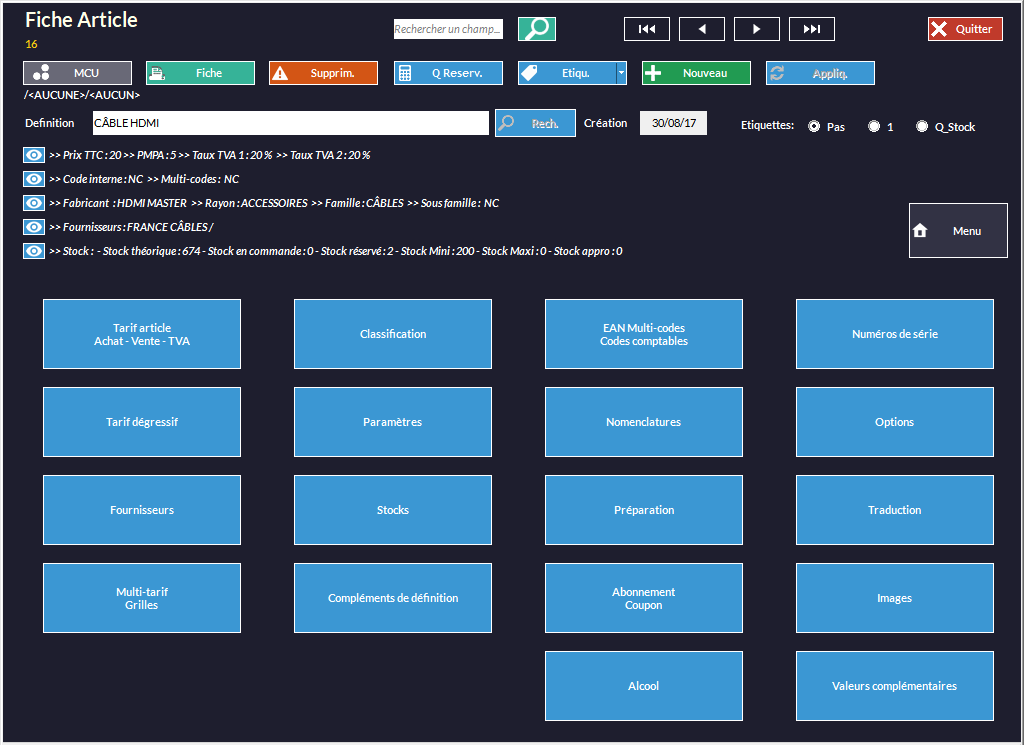1024x745 pixels.
Task: Click the green magnifier search icon
Action: coord(536,29)
